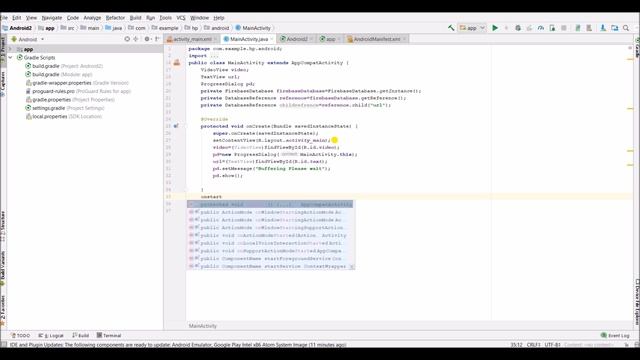The image size is (640, 360).
Task: Open the File menu
Action: (x=4, y=18)
